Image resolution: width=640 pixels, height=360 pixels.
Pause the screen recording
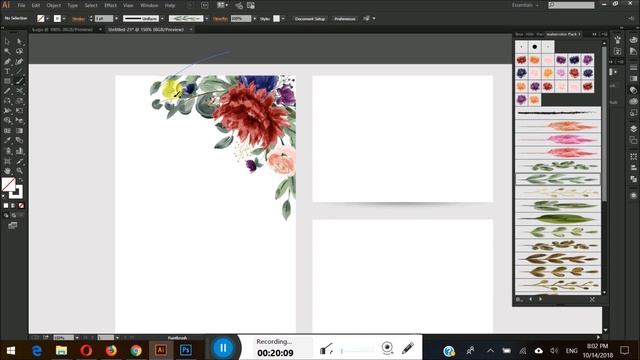tap(223, 348)
